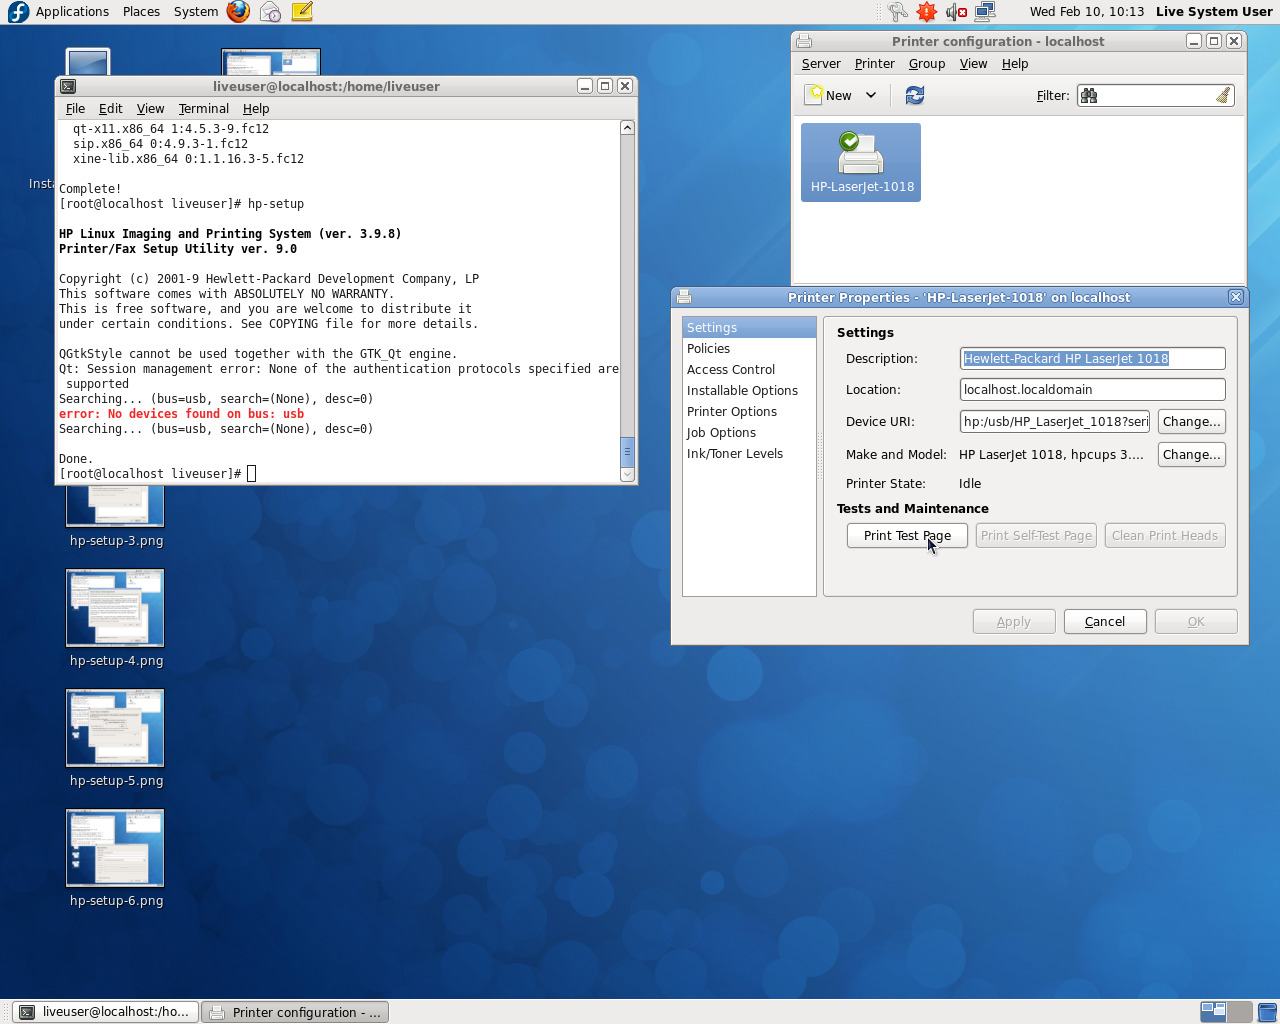
Task: Click the terminal vertical scrollbar handle
Action: pyautogui.click(x=627, y=451)
